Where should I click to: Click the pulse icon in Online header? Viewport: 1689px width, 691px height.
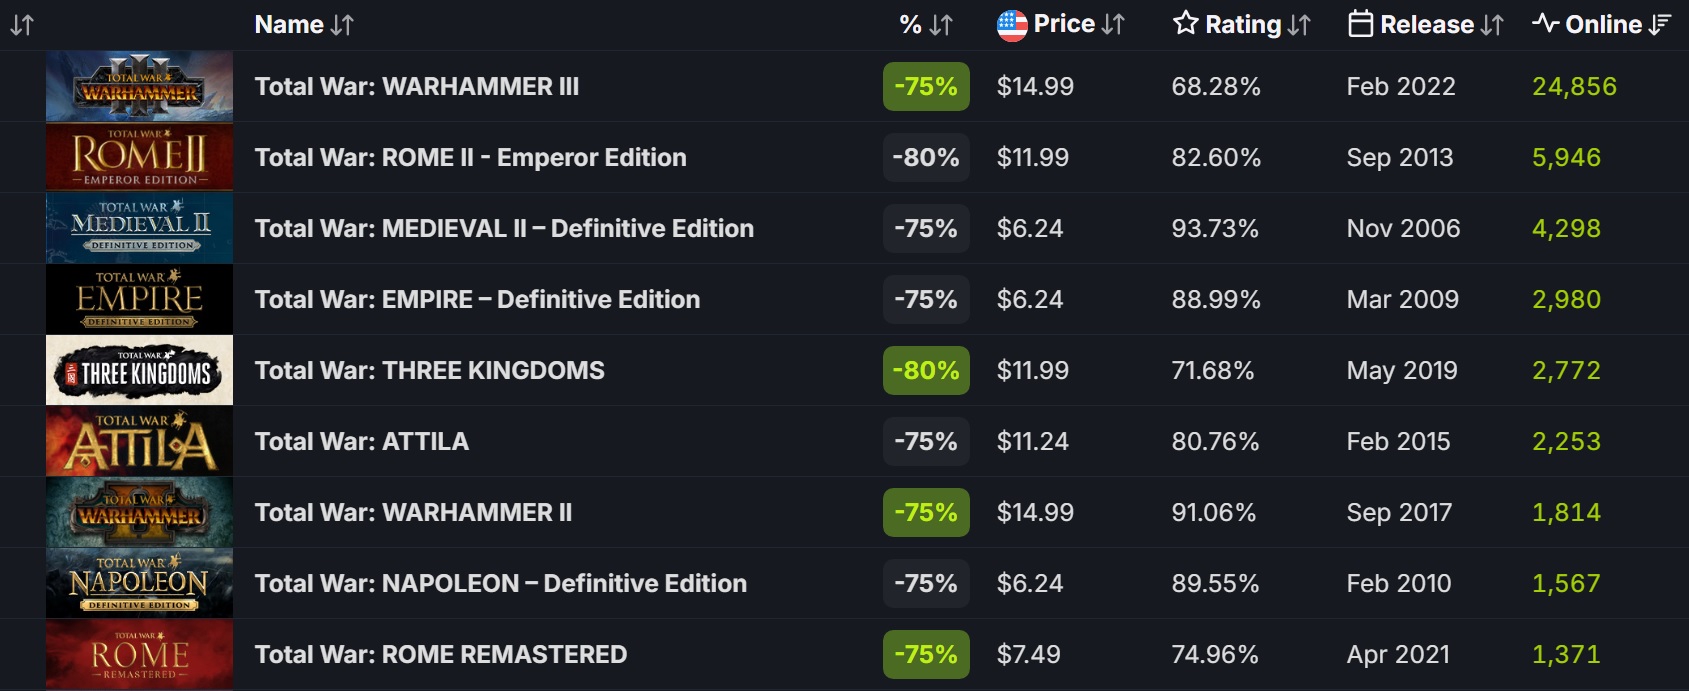pos(1545,24)
